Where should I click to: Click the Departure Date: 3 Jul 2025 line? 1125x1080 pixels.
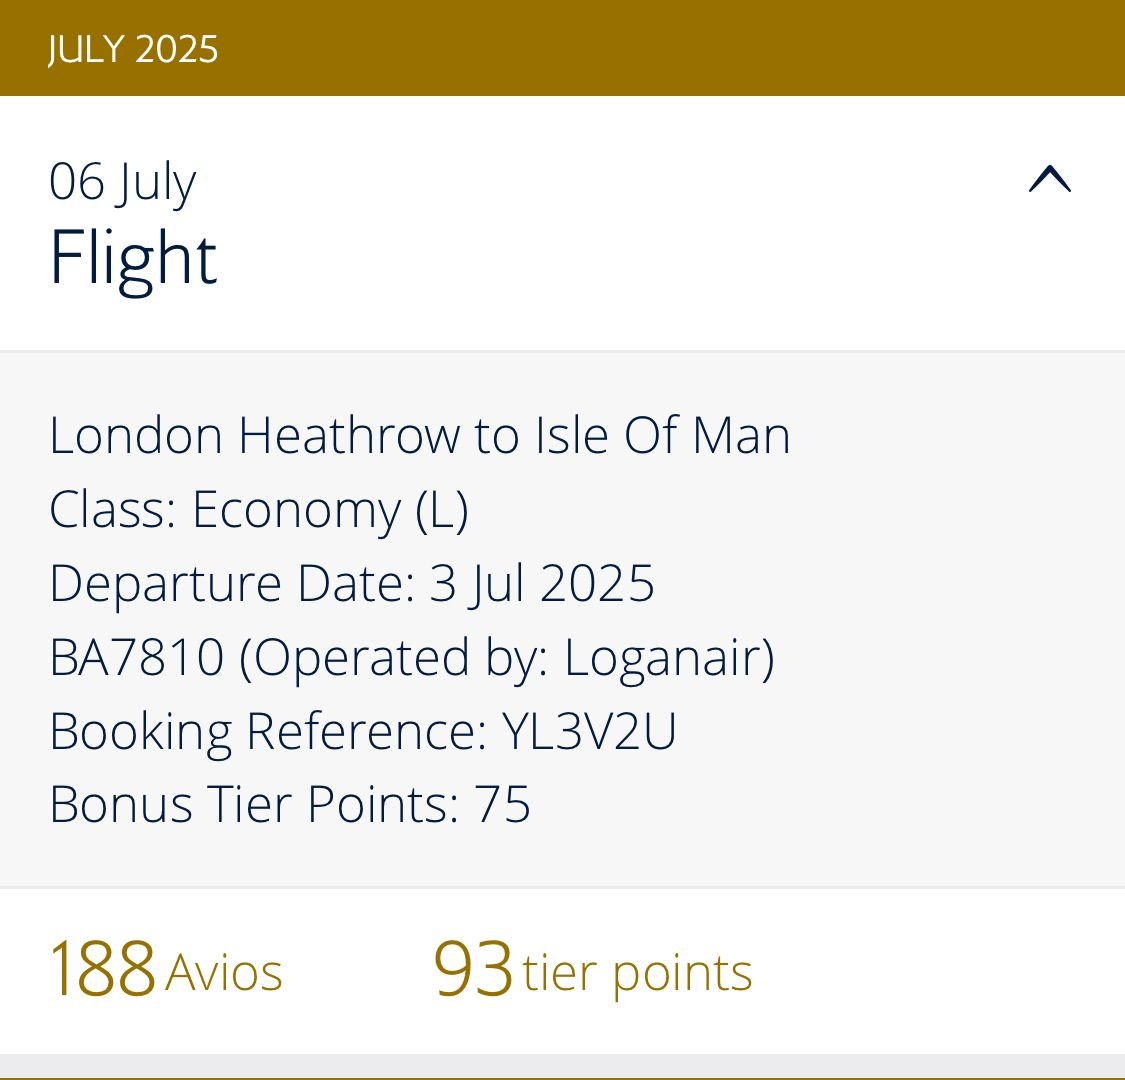click(351, 584)
